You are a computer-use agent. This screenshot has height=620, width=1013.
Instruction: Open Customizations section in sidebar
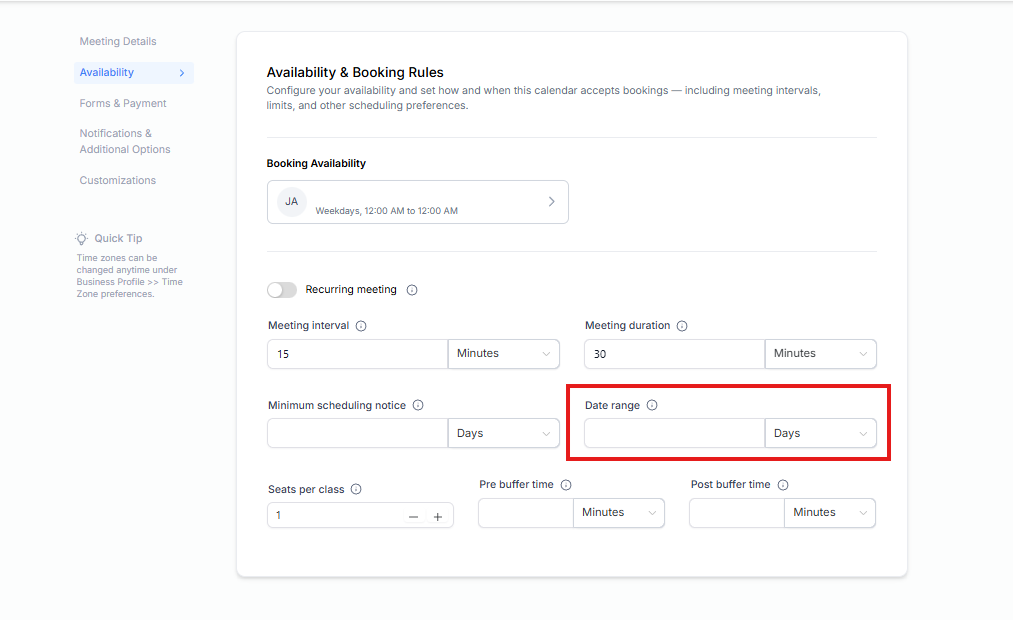118,181
